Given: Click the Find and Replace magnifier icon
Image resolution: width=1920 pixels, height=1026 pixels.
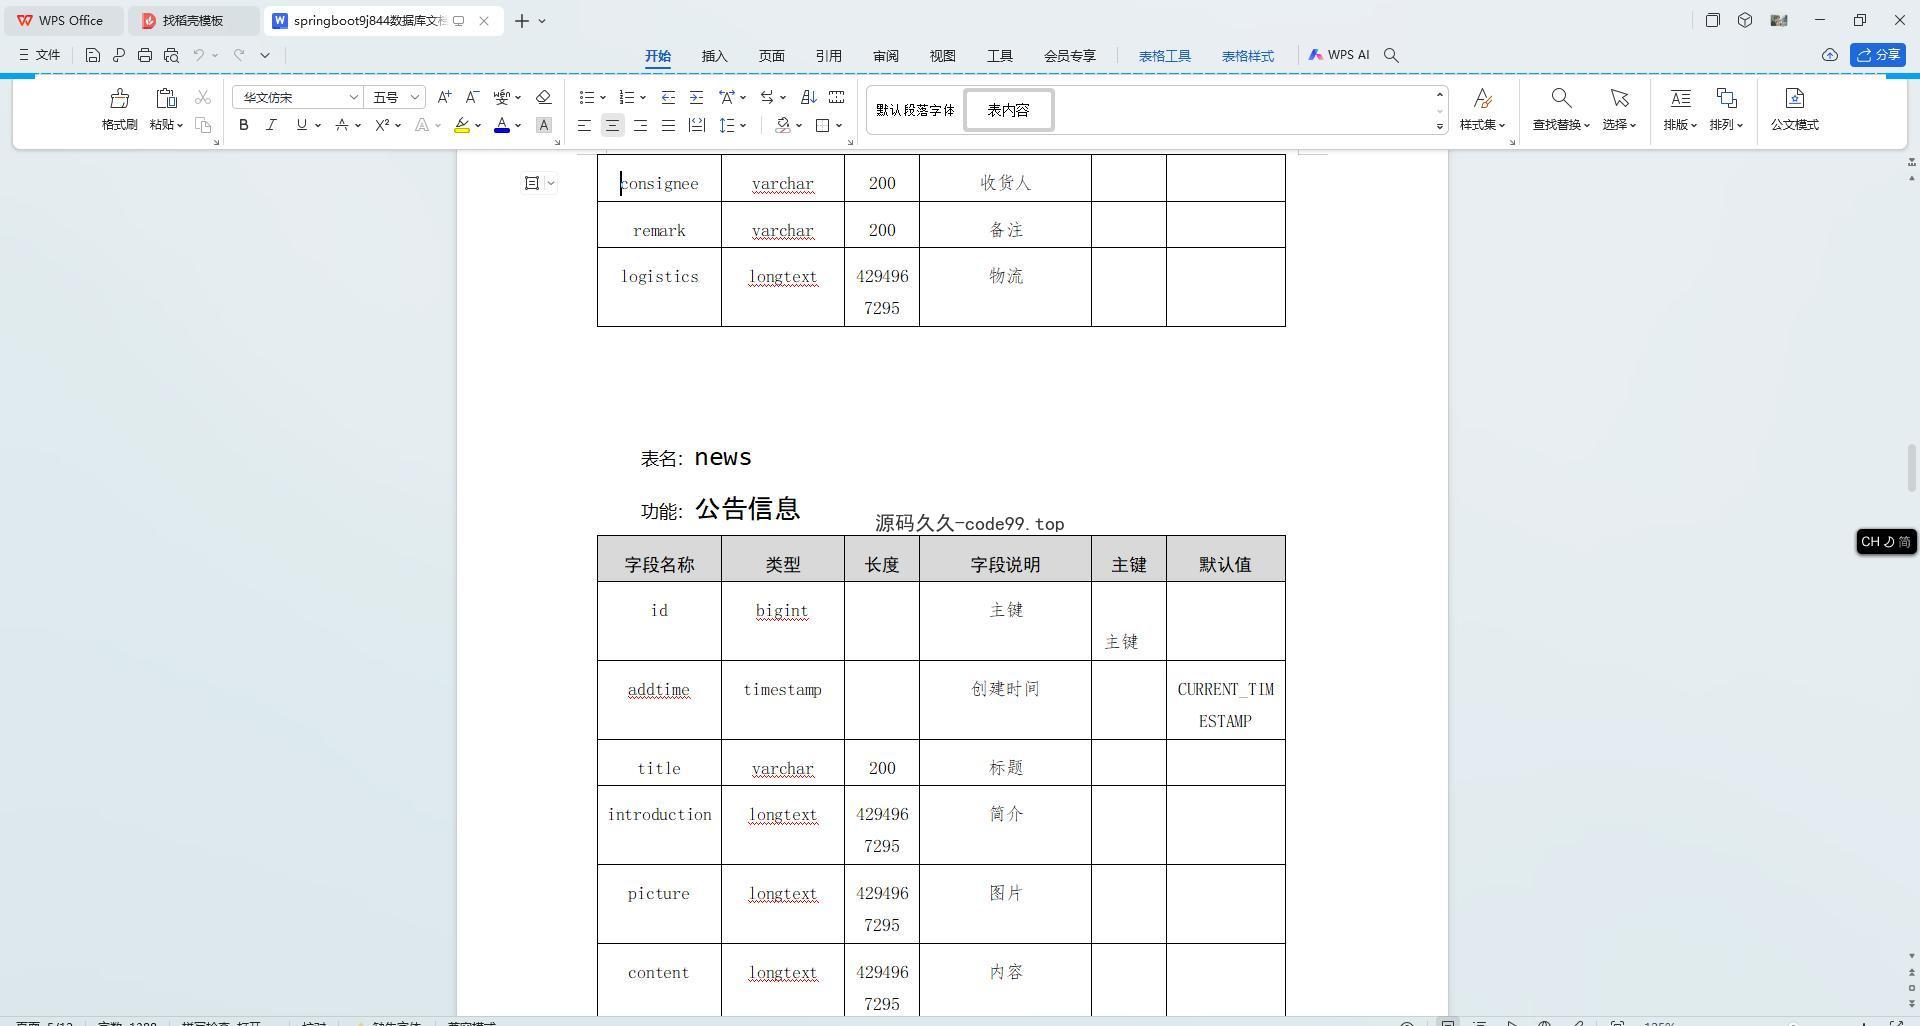Looking at the screenshot, I should click(1560, 98).
